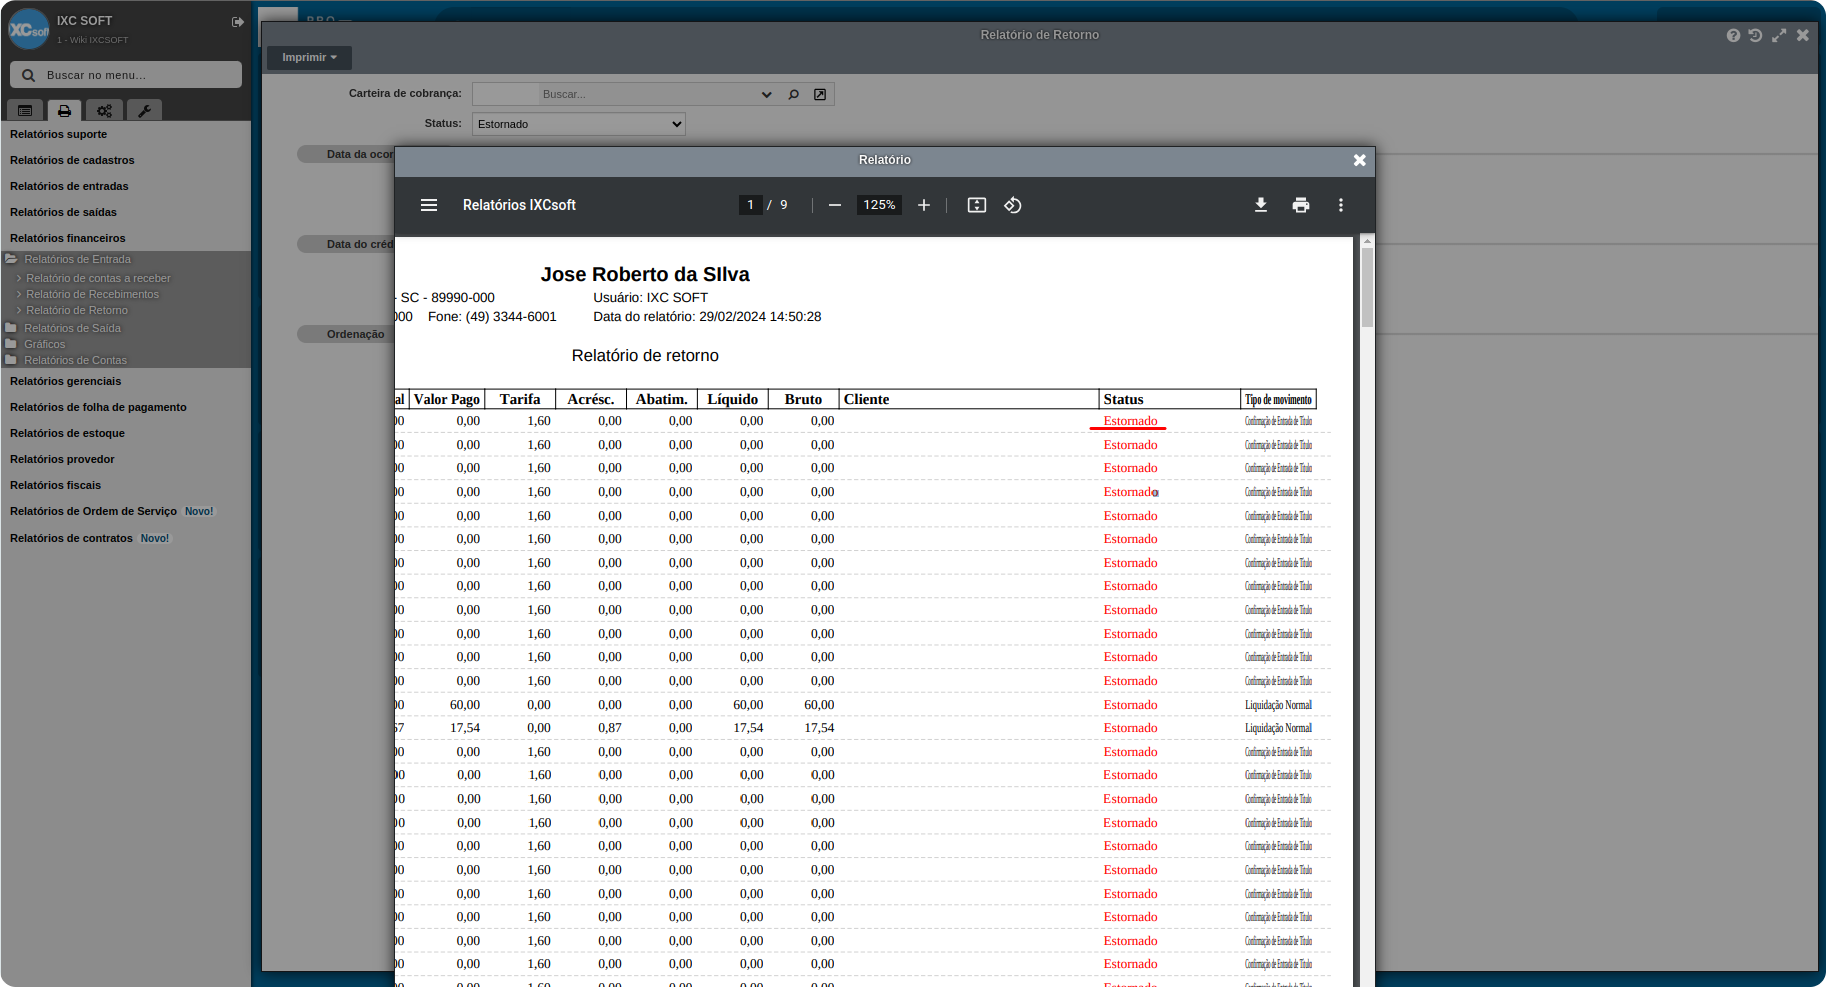The width and height of the screenshot is (1826, 987).
Task: Open Relatórios gerenciais menu
Action: coord(65,381)
